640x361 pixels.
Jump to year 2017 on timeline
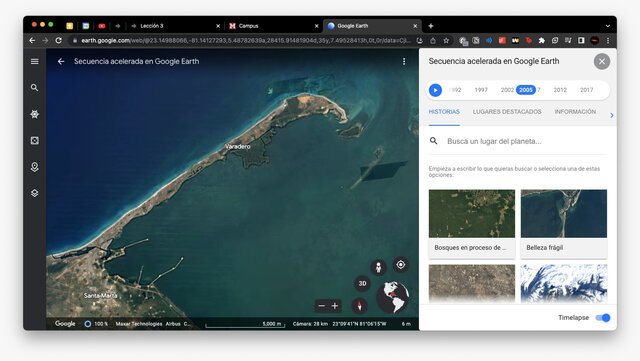pyautogui.click(x=587, y=90)
